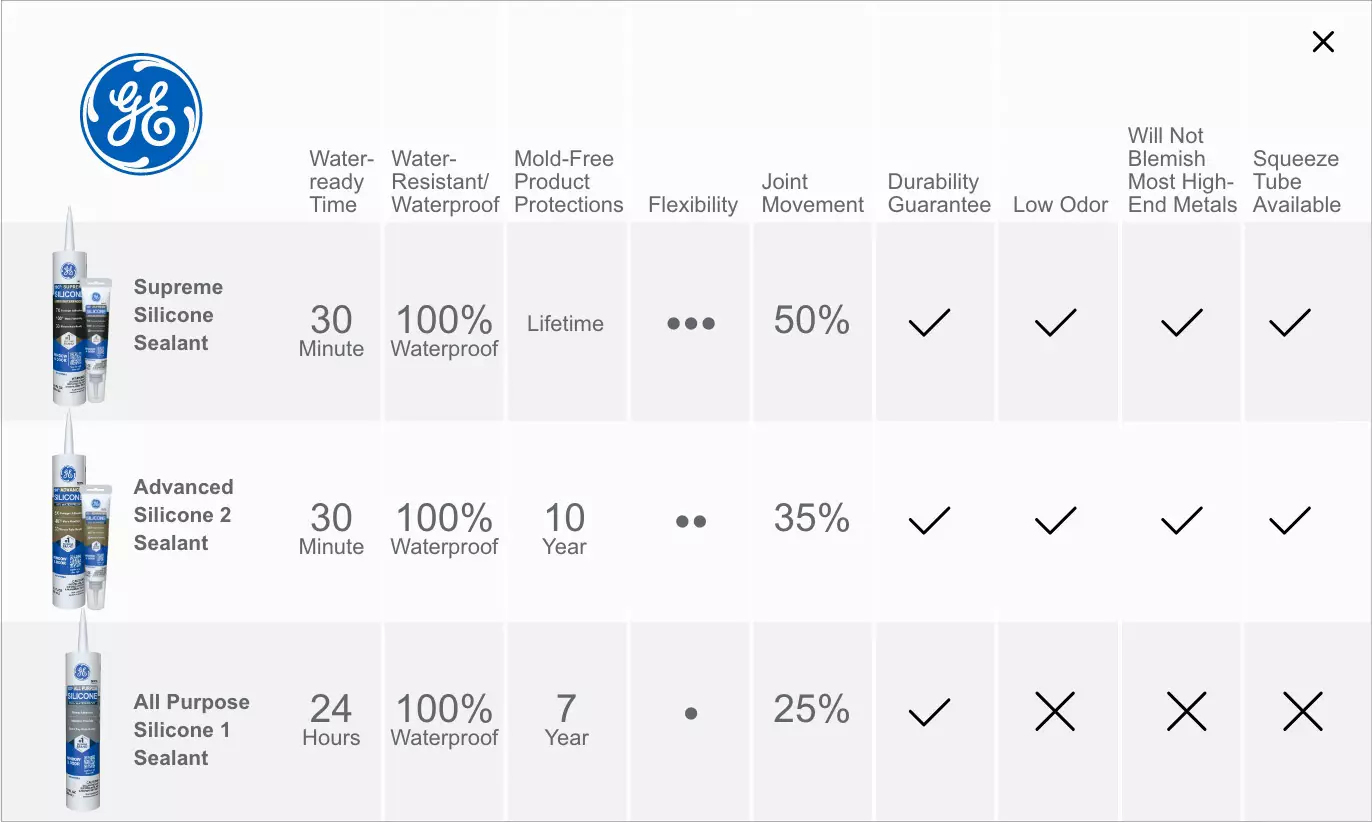
Task: Click Supreme's three-dot flexibility rating
Action: click(691, 323)
